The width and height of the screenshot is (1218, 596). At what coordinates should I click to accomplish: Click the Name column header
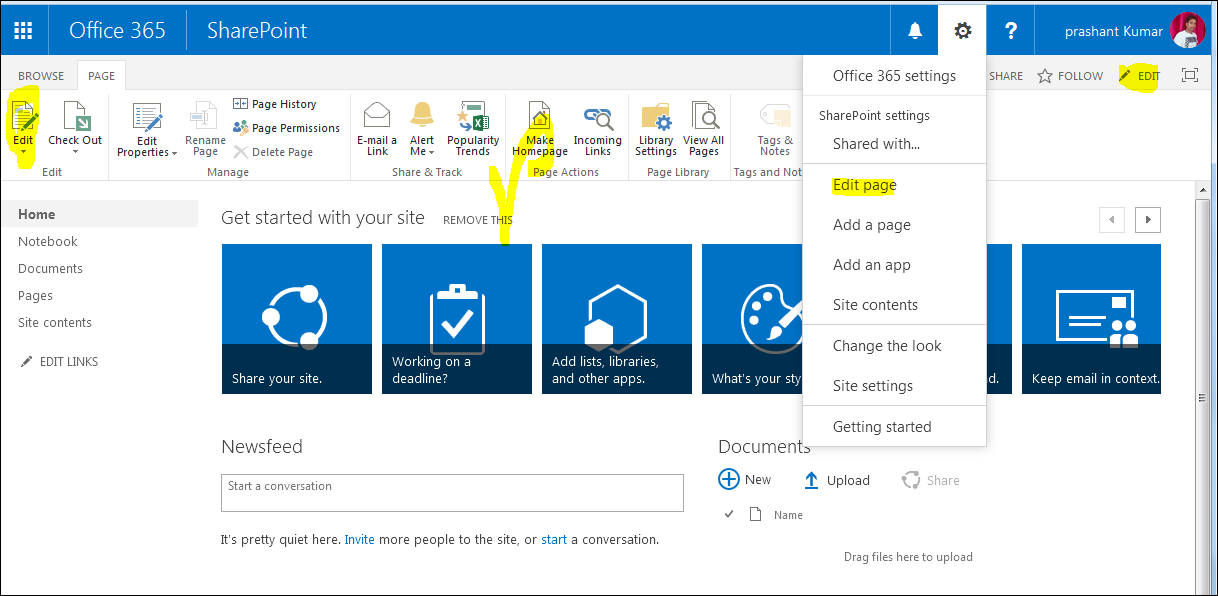(788, 515)
